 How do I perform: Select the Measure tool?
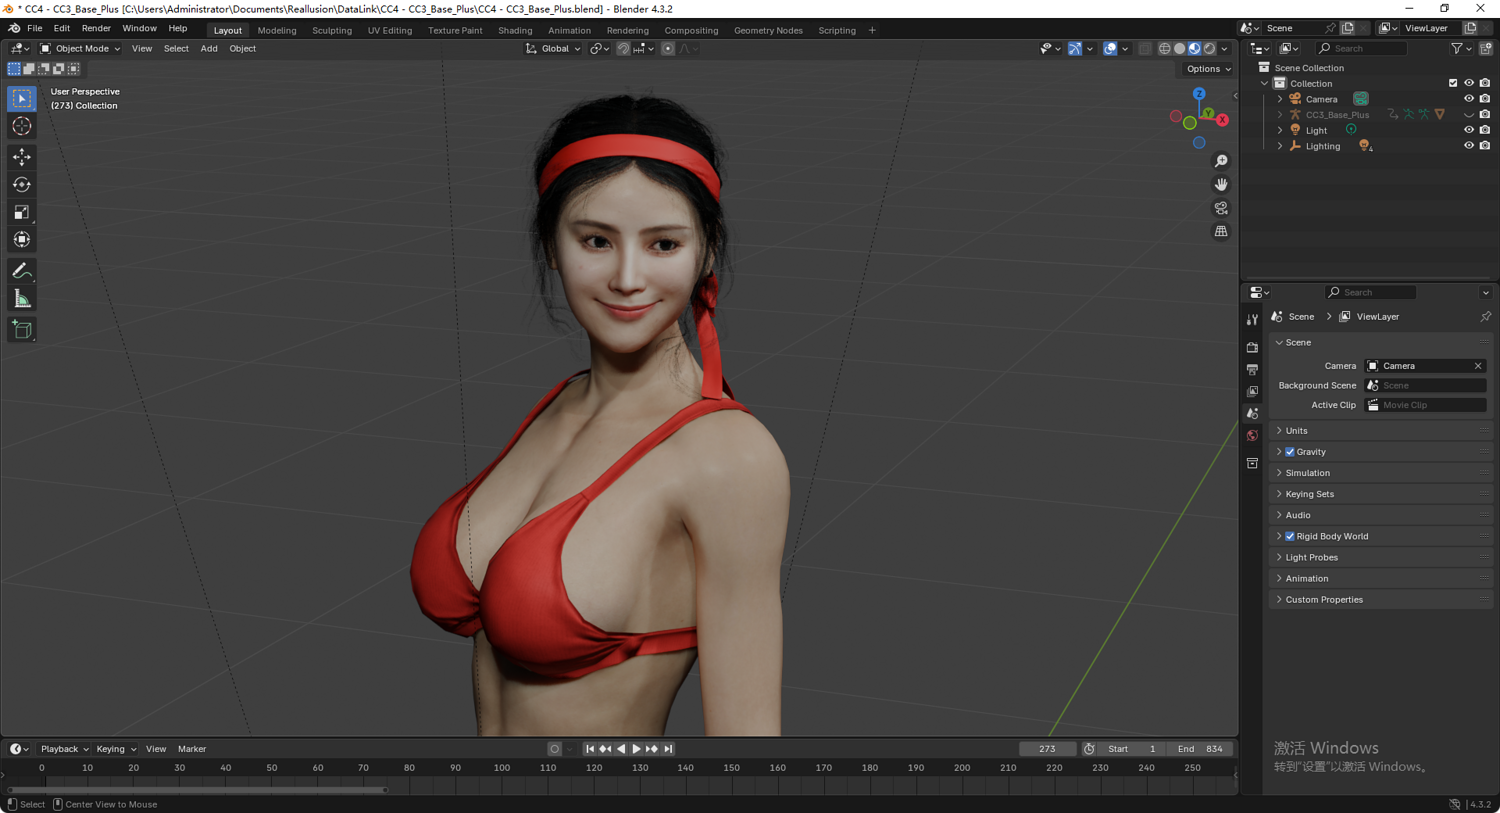click(x=21, y=299)
